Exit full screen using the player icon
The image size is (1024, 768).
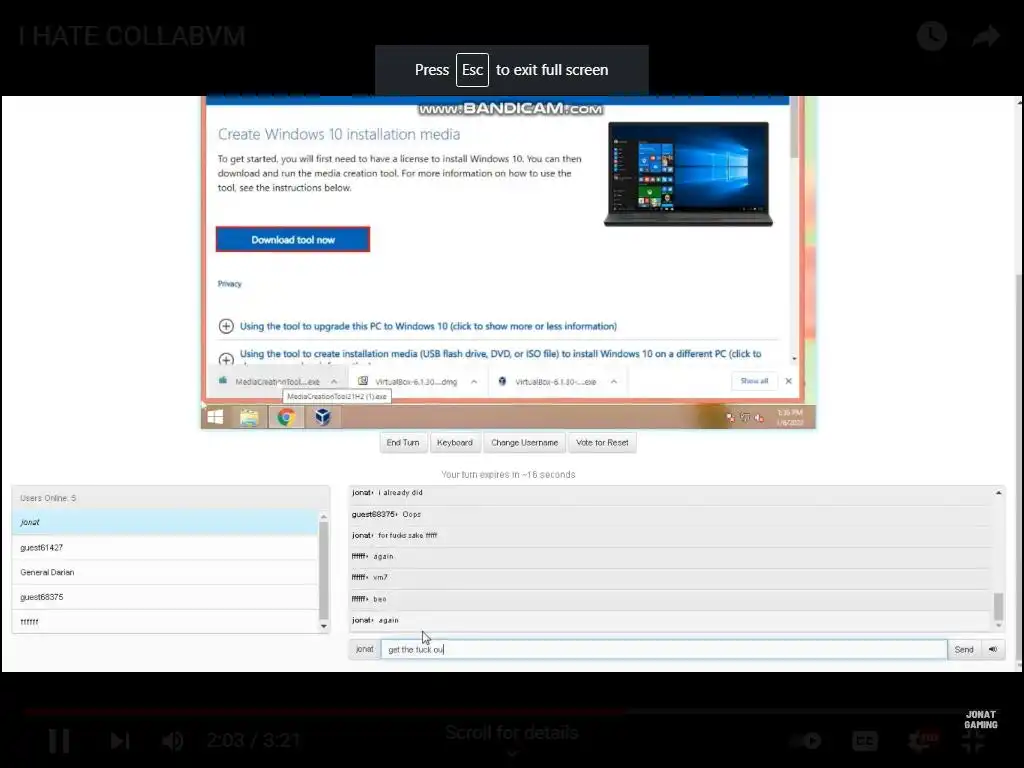(x=973, y=742)
